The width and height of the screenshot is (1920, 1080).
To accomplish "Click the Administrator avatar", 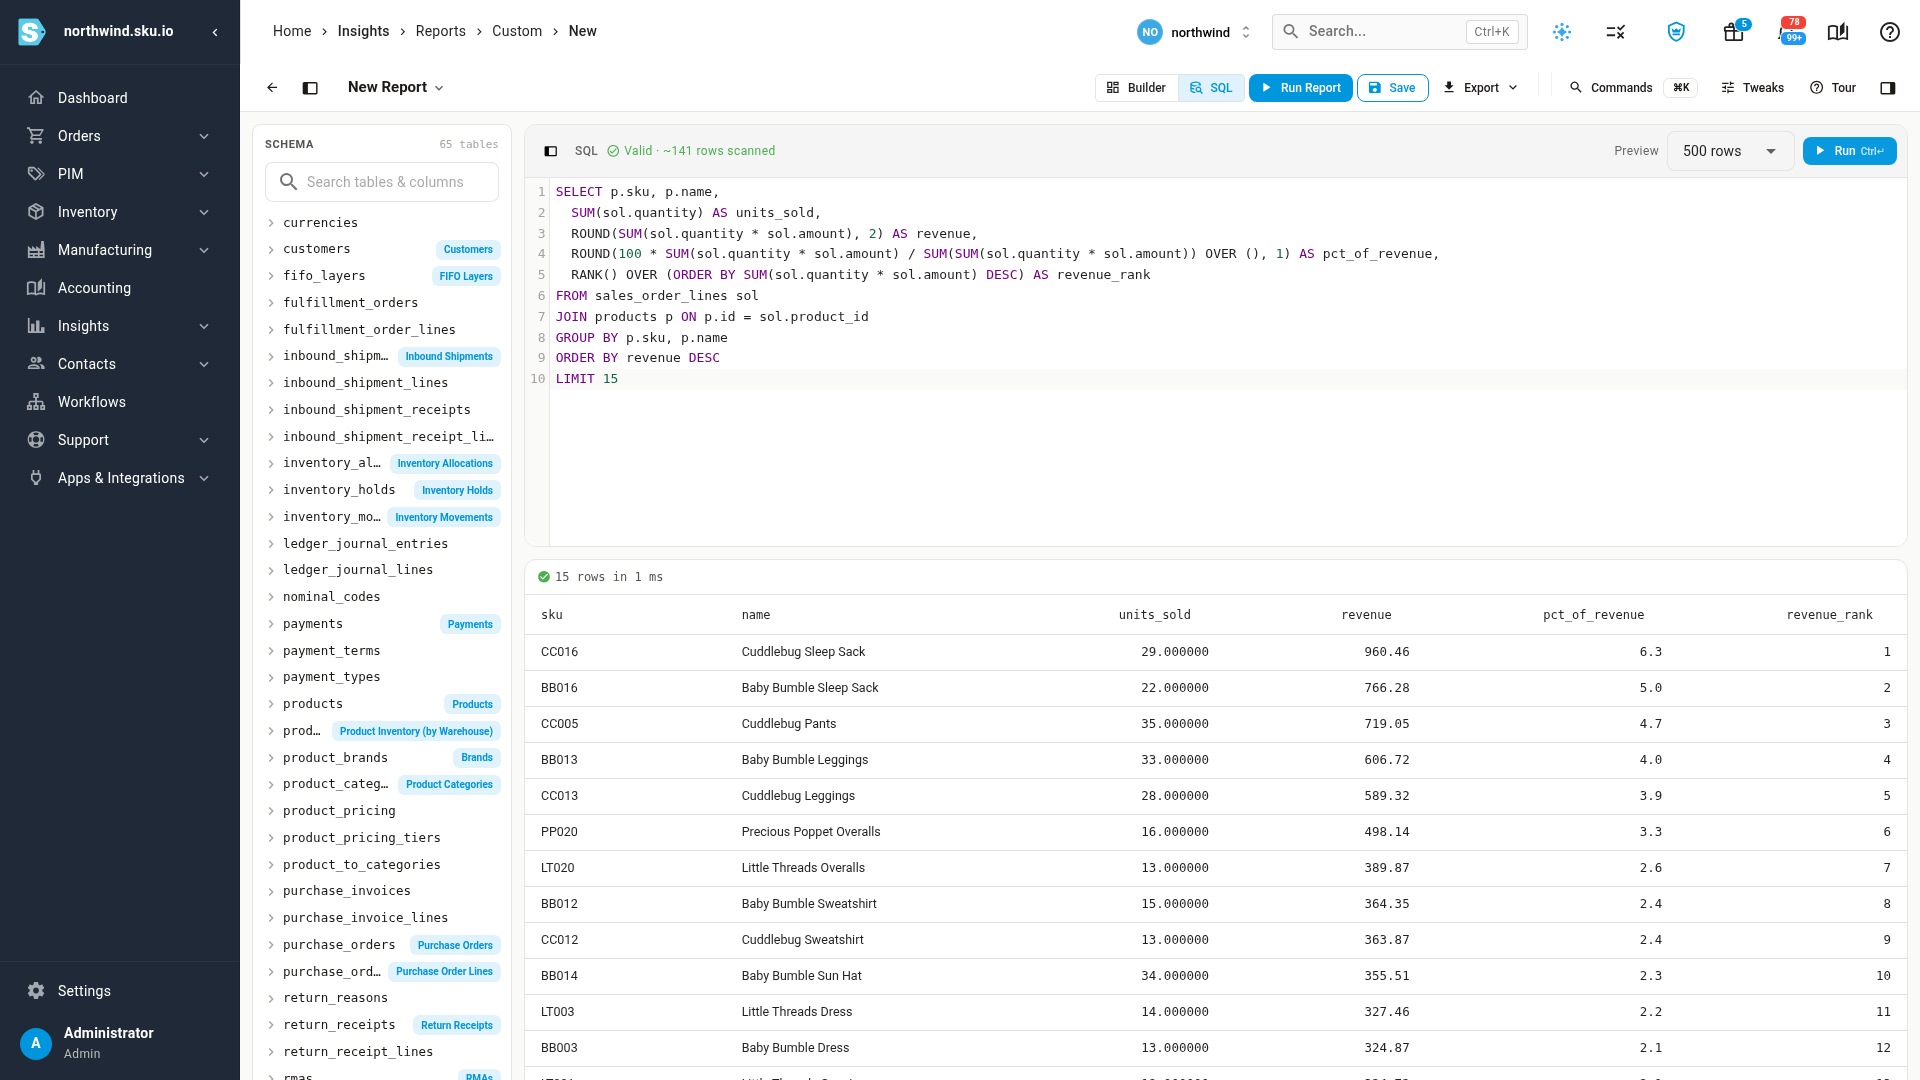I will 36,1043.
